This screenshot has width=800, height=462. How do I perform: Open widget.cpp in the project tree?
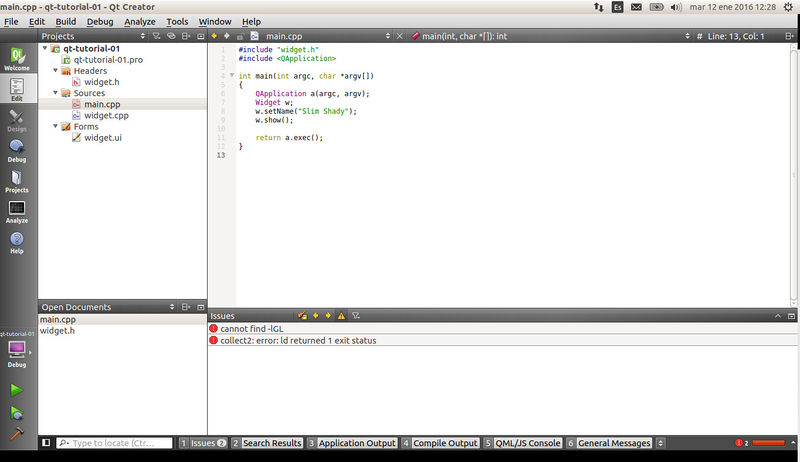coord(105,115)
